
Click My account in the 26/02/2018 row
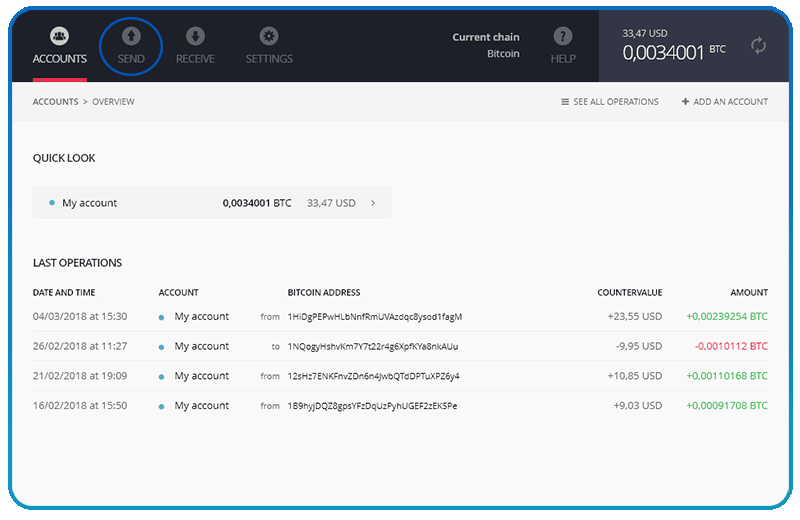[x=202, y=346]
